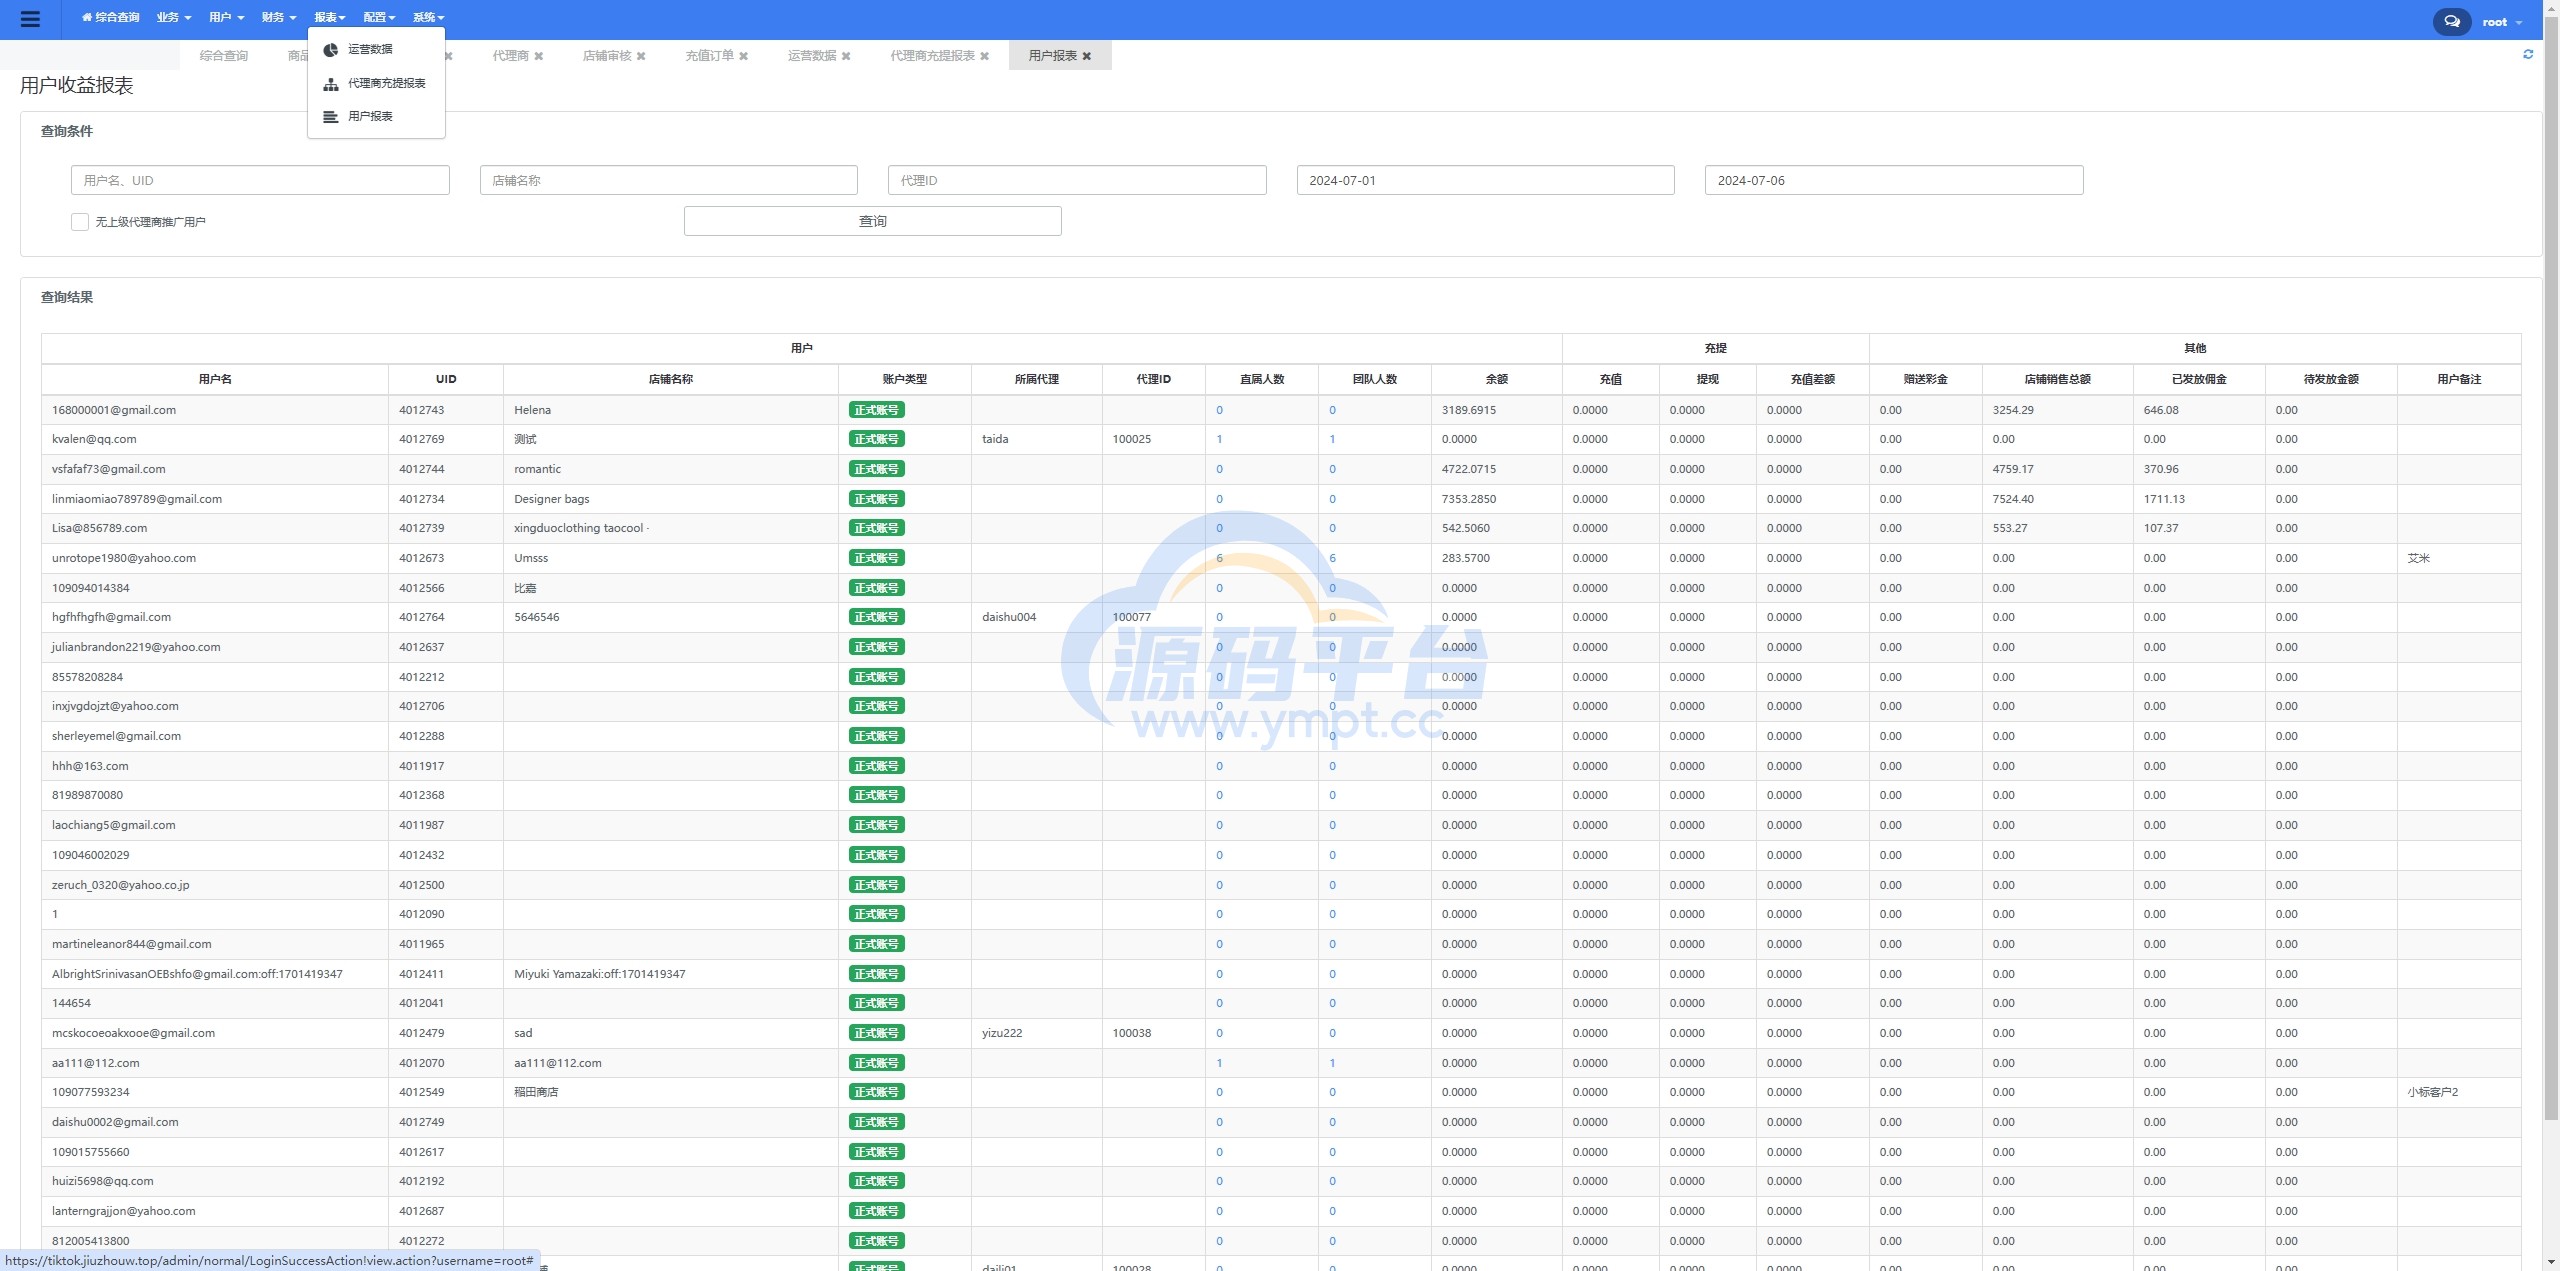Click username 168000001@gmail.com

click(x=114, y=411)
